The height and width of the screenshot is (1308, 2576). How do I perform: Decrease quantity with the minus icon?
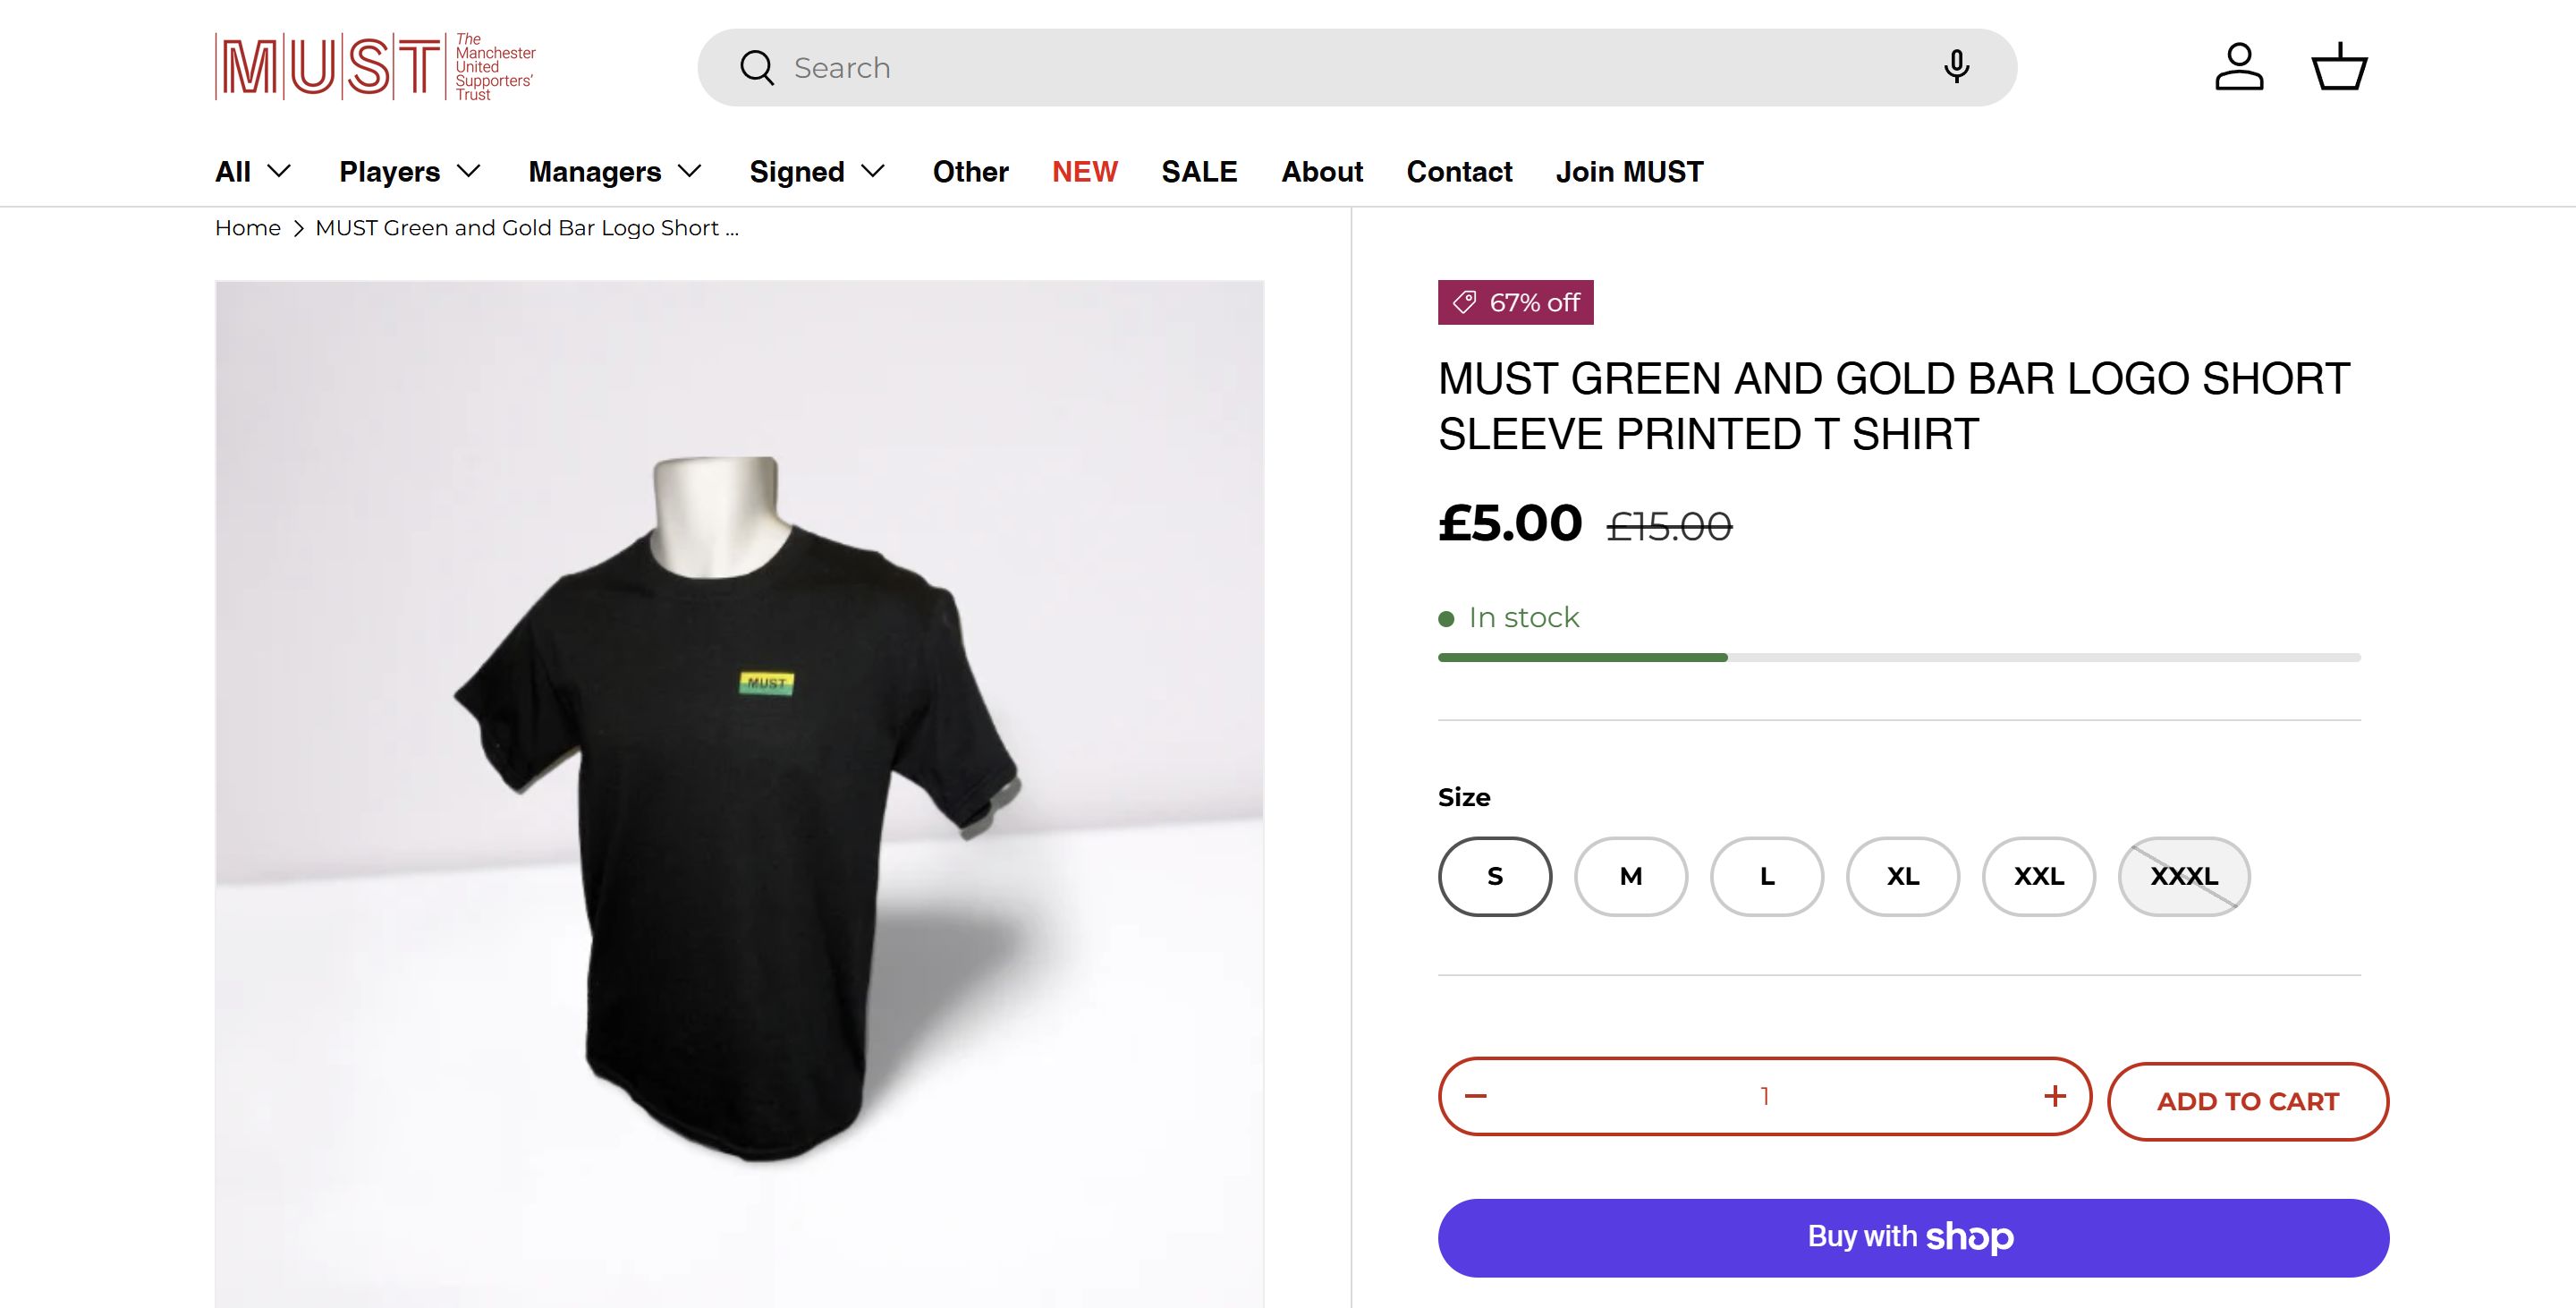click(1476, 1096)
